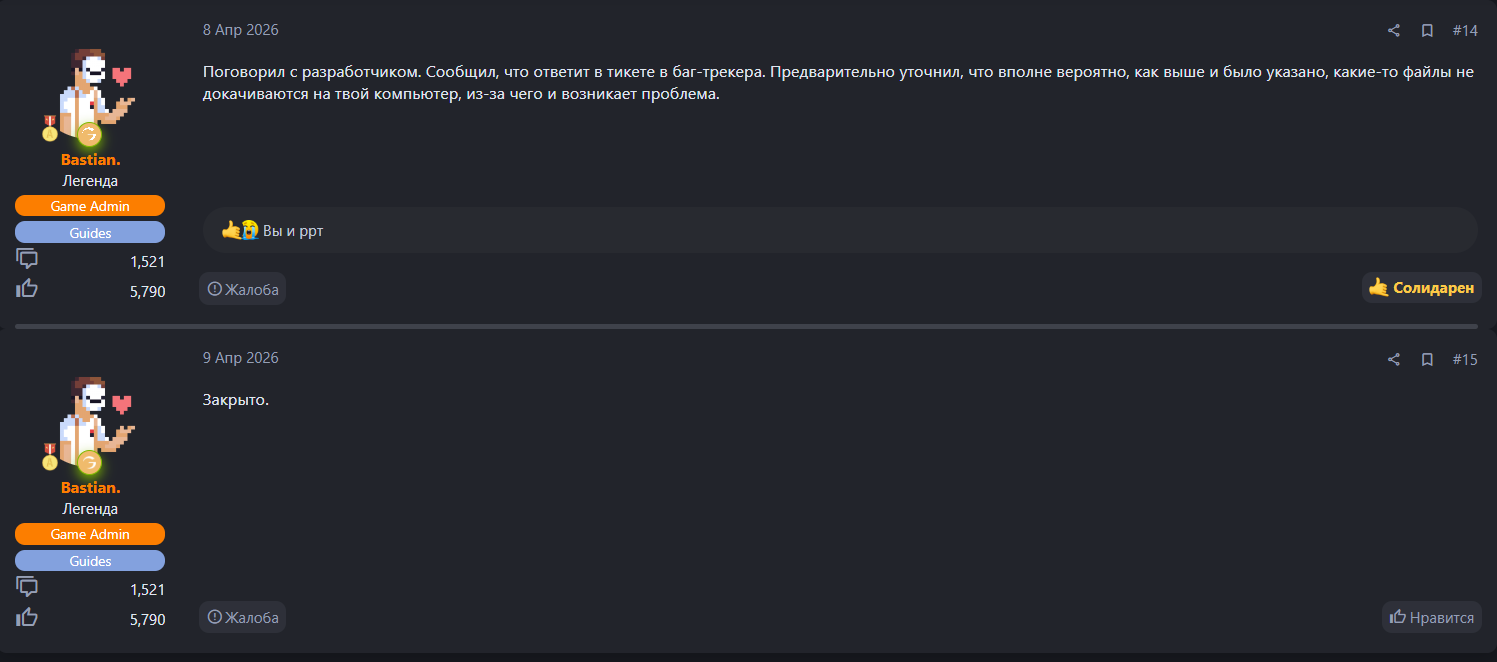This screenshot has width=1497, height=662.
Task: Click share icon on post #14
Action: 1394,31
